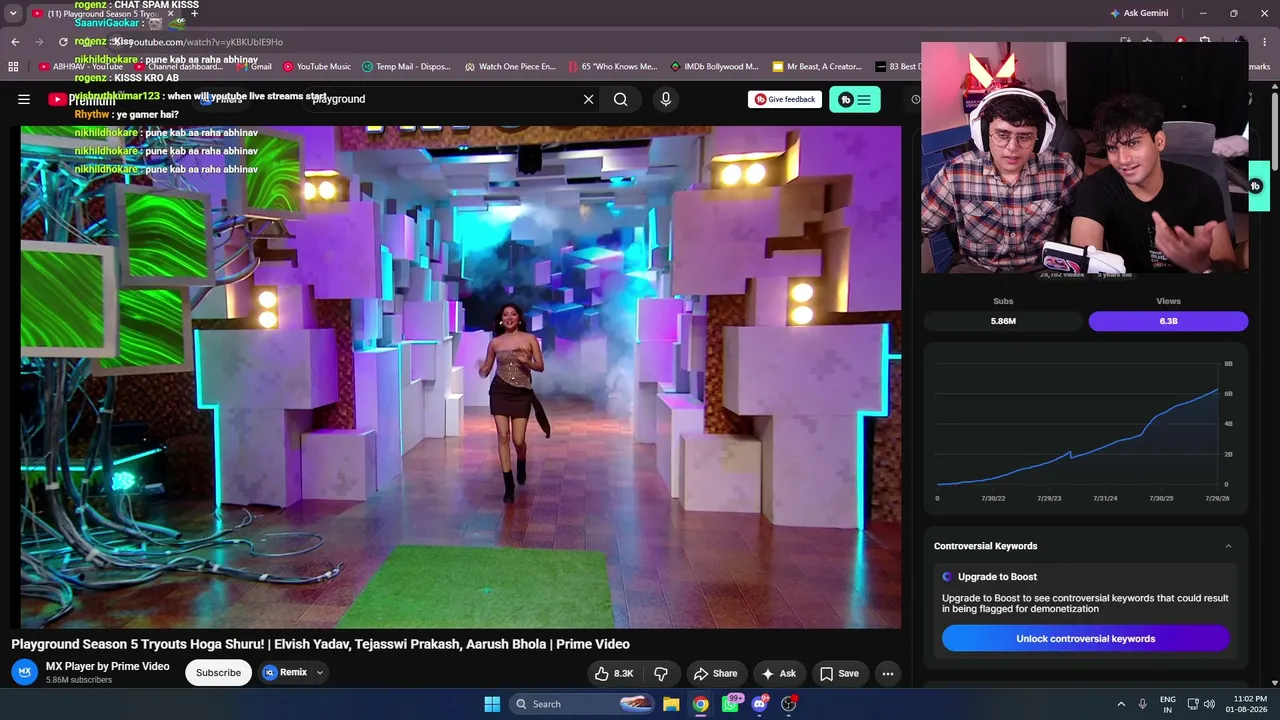The width and height of the screenshot is (1280, 720).
Task: Expand the Remix dropdown arrow
Action: (320, 673)
